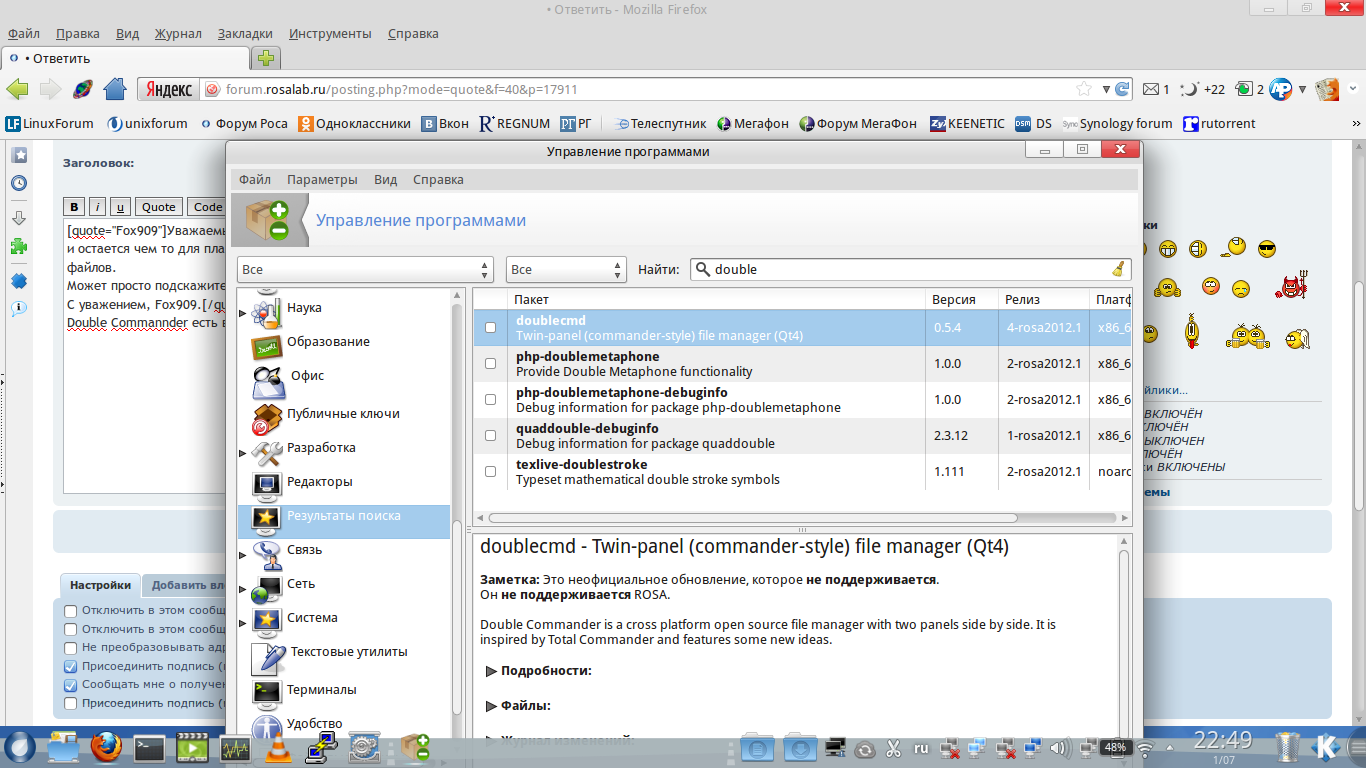This screenshot has width=1366, height=768.
Task: Tick the php-doublemetaphone package checkbox
Action: coord(490,363)
